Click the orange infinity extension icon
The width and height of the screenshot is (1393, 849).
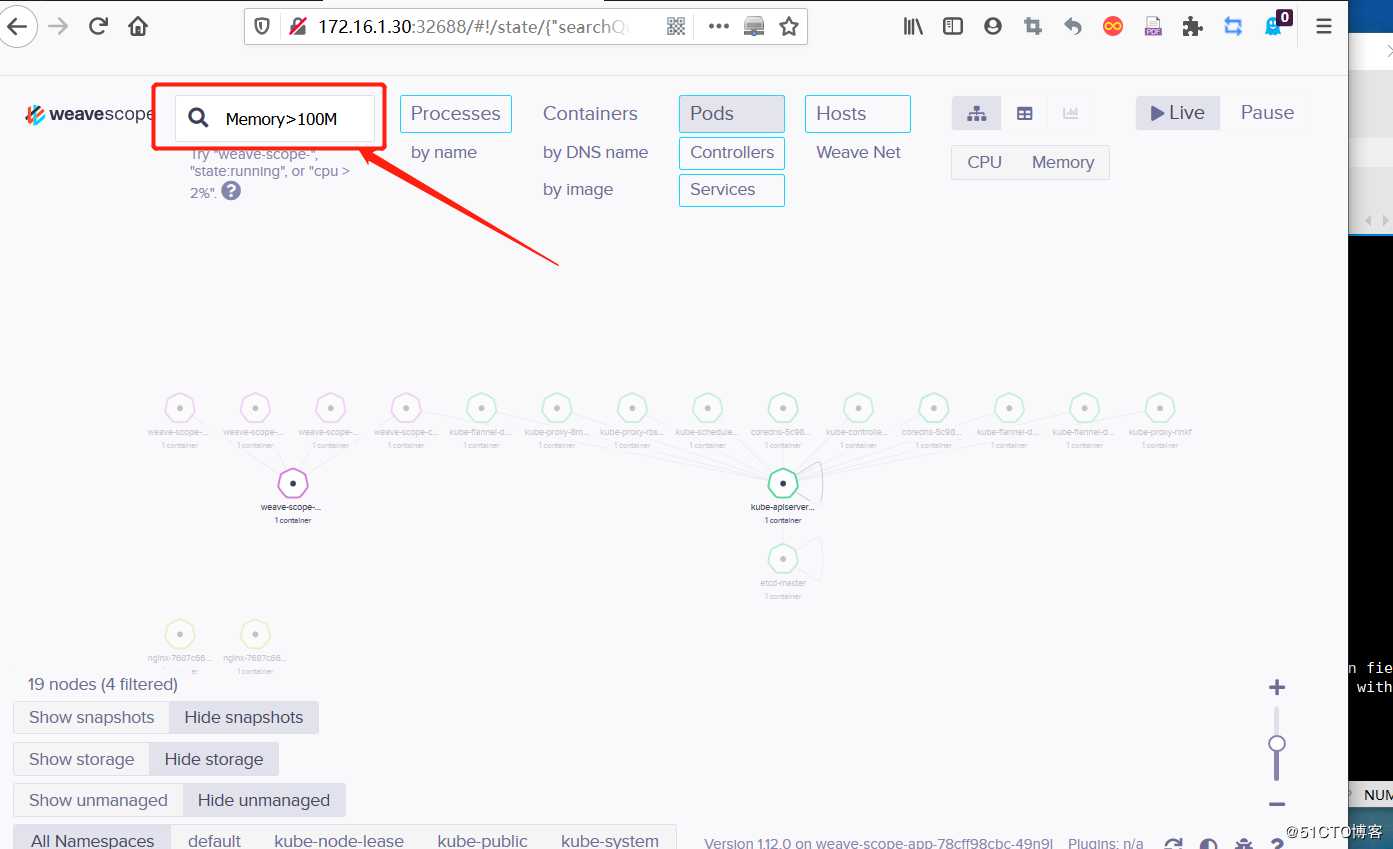click(x=1113, y=27)
